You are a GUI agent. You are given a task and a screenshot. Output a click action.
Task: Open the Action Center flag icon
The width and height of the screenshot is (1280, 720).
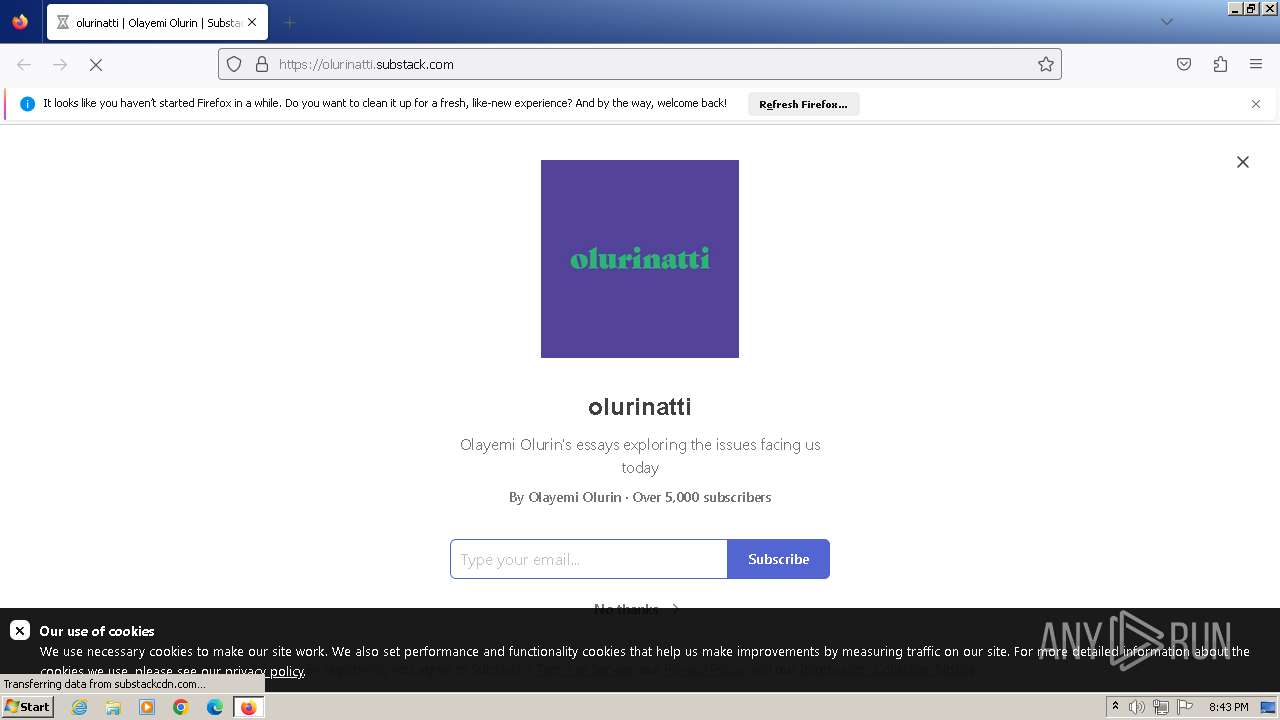pos(1185,707)
